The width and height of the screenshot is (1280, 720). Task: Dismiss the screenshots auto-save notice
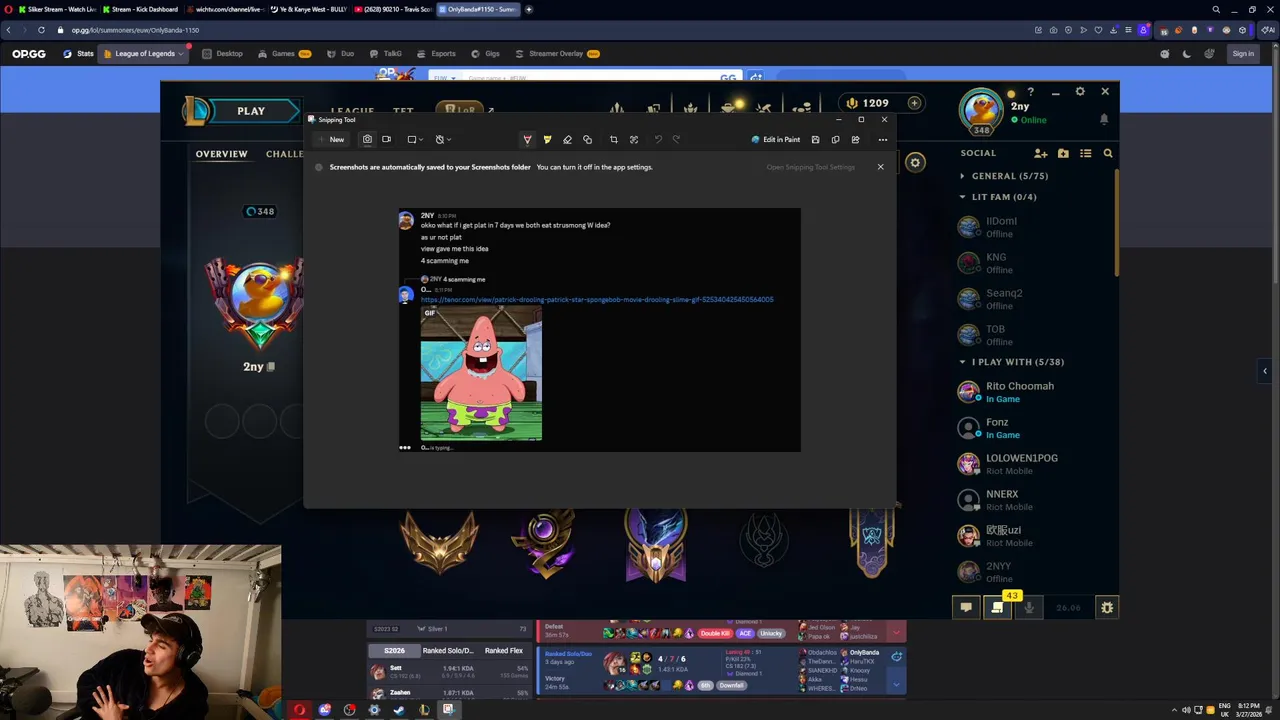(x=880, y=167)
